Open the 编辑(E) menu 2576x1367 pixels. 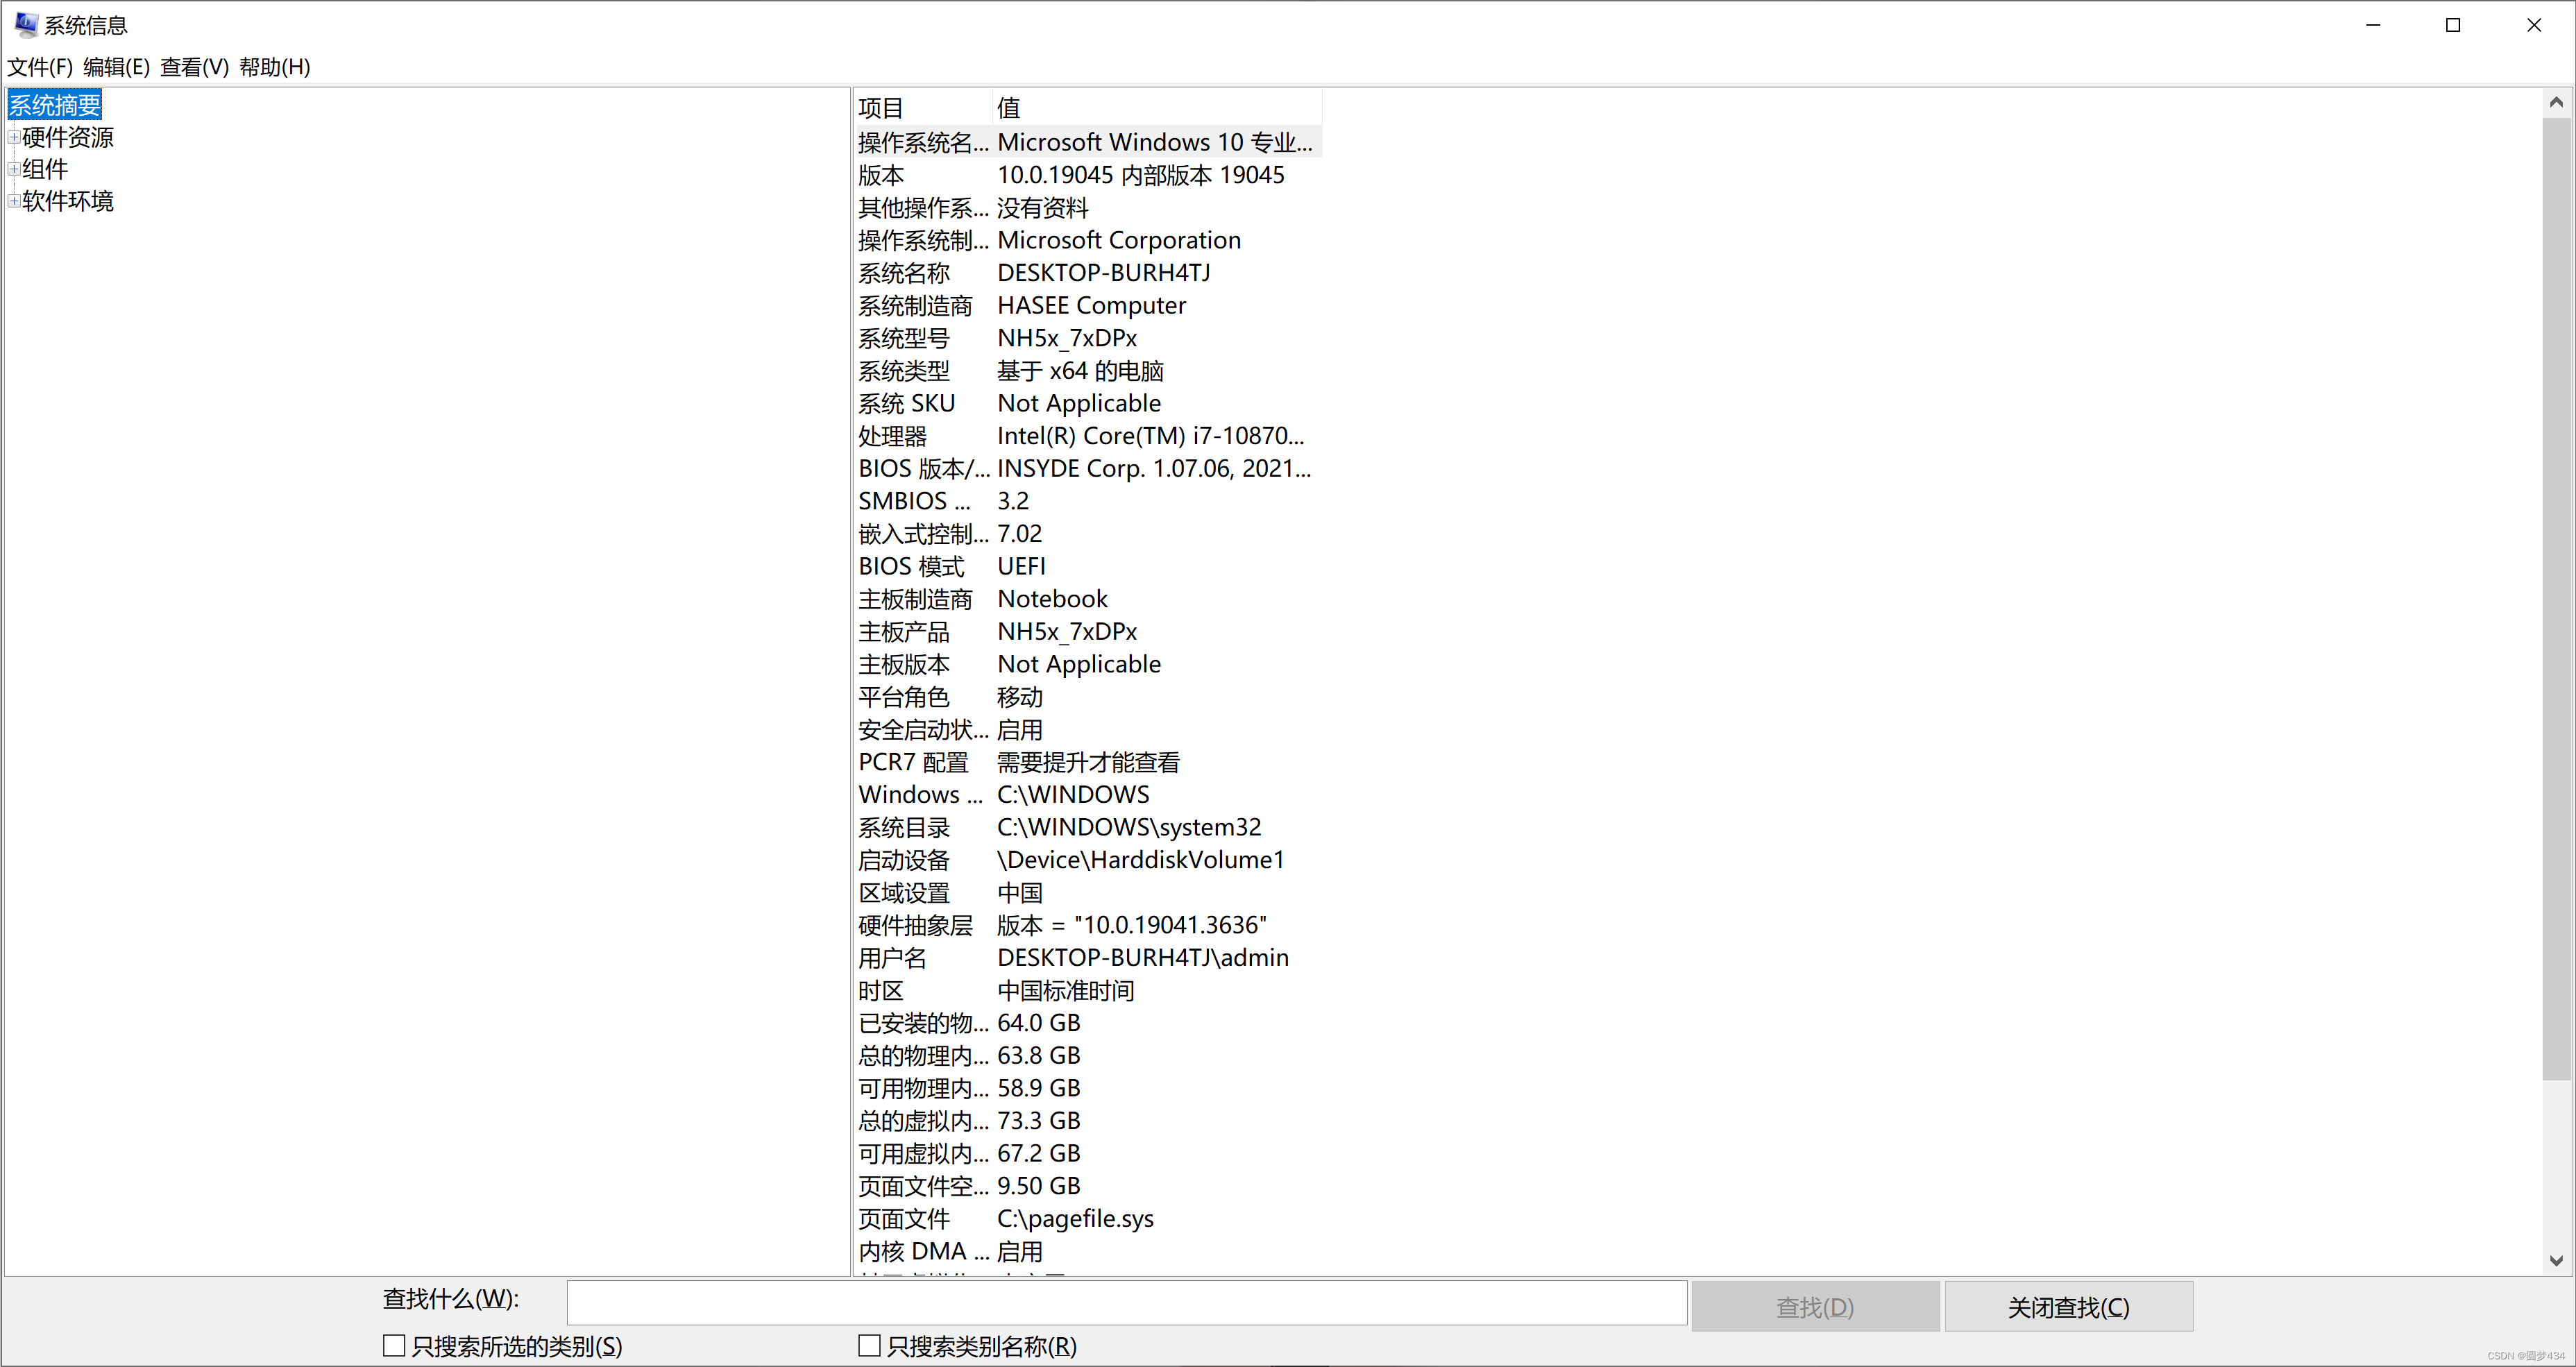116,67
